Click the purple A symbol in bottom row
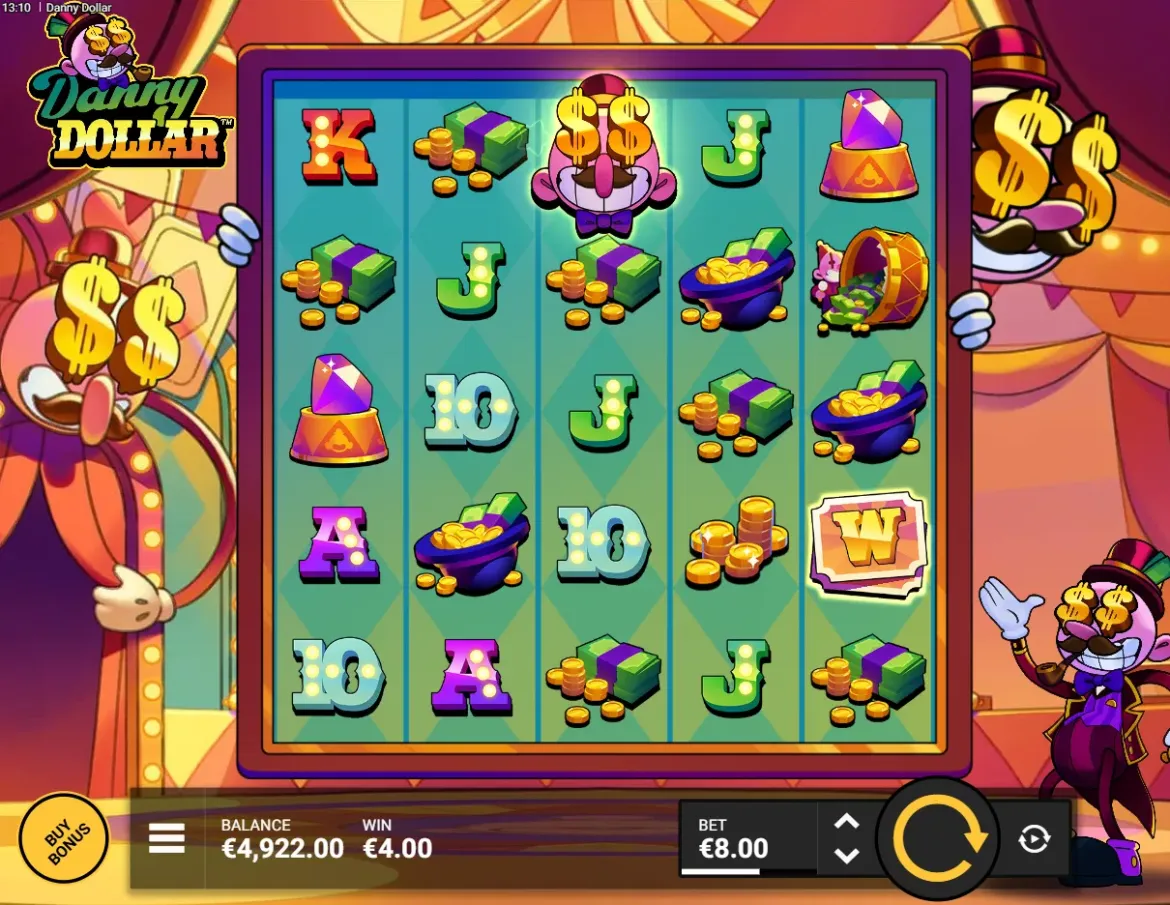 tap(471, 677)
